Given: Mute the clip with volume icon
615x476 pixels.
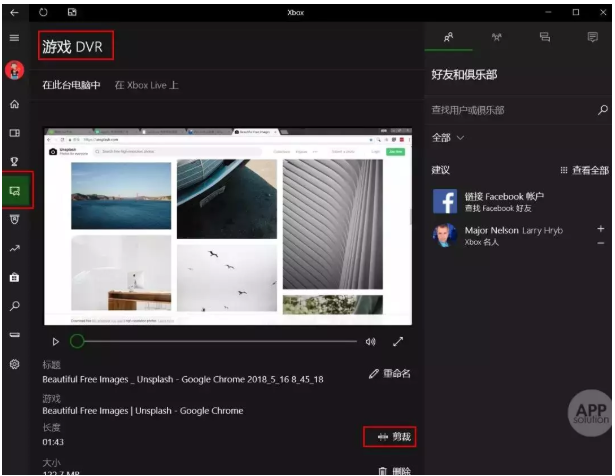Looking at the screenshot, I should (x=371, y=342).
